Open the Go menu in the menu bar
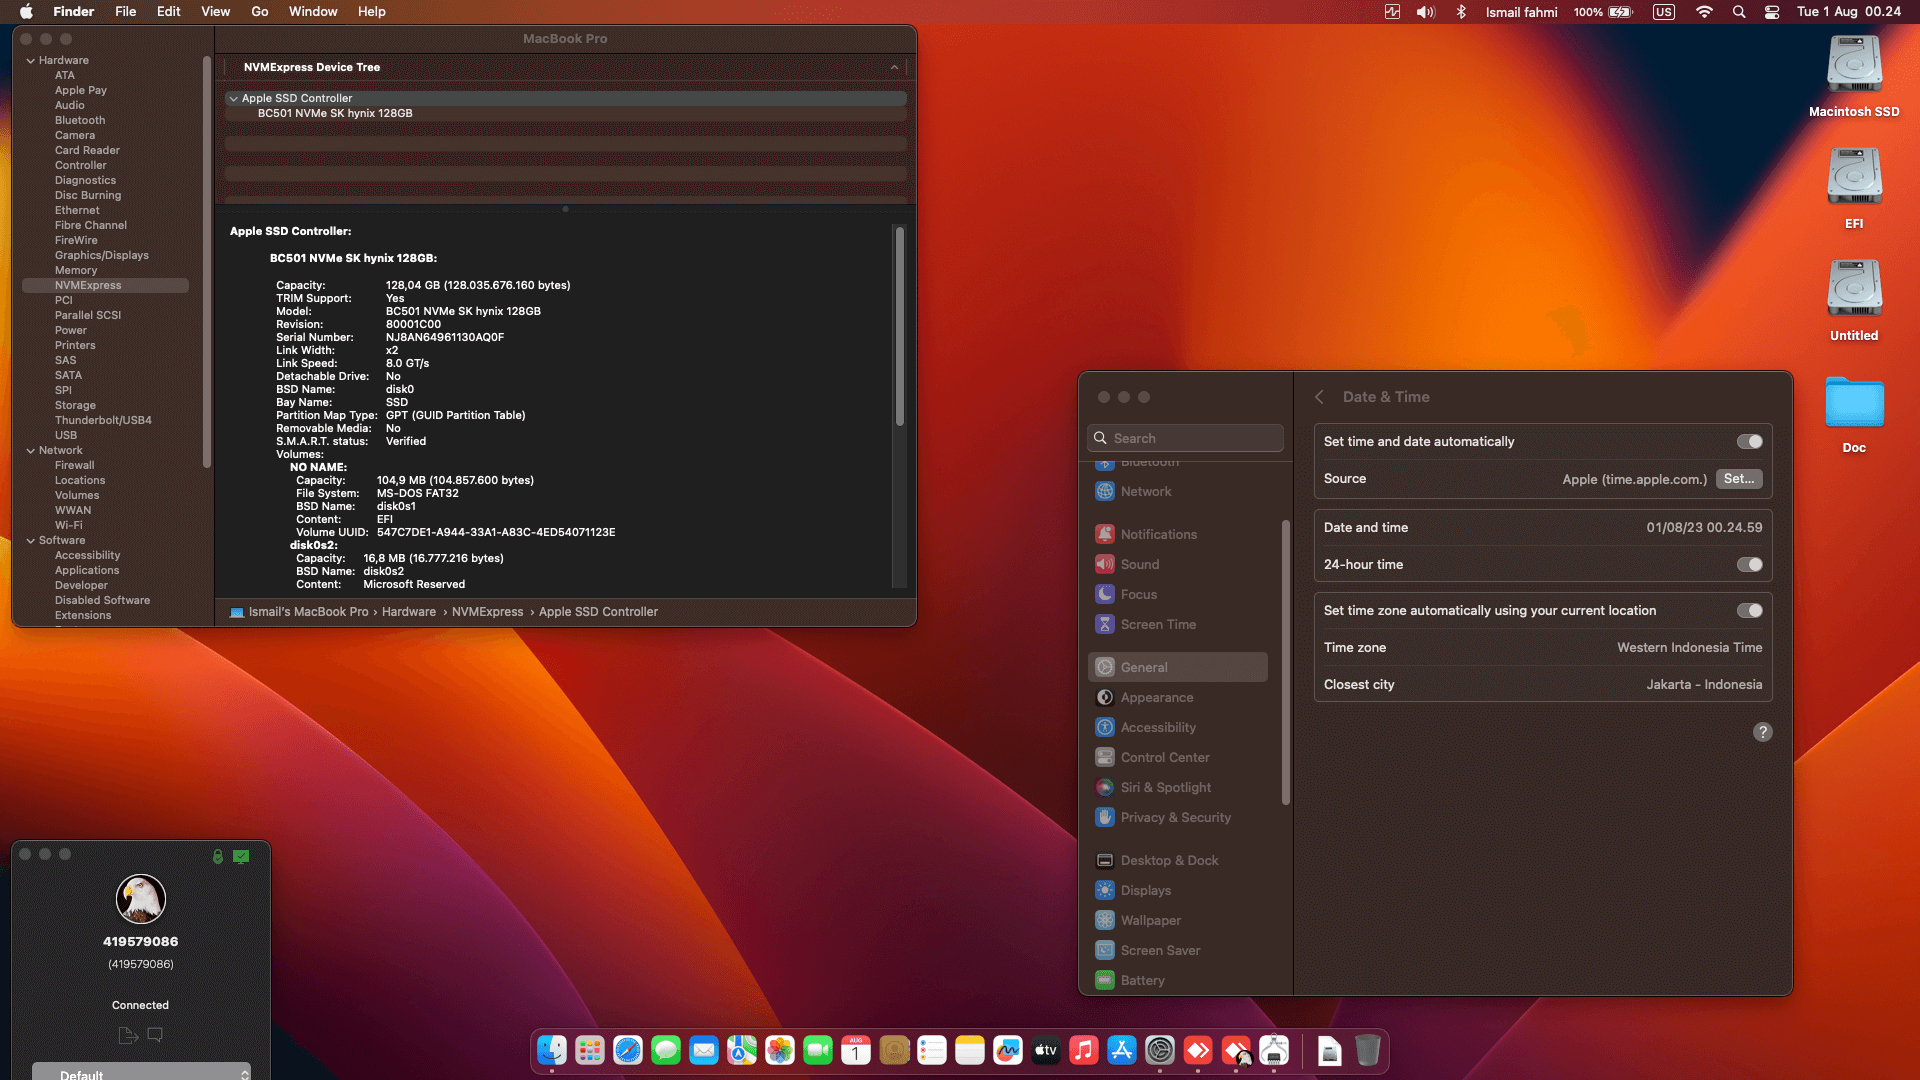Screen dimensions: 1920x1080 tap(259, 11)
